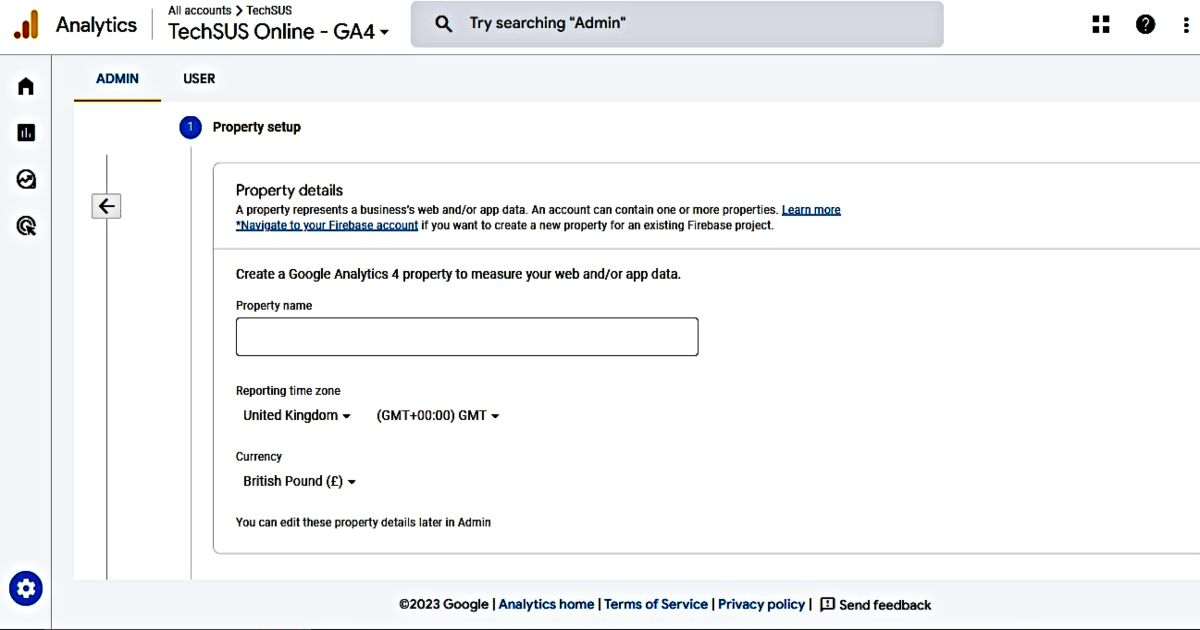Image resolution: width=1200 pixels, height=630 pixels.
Task: Click the Currency label
Action: [x=259, y=456]
